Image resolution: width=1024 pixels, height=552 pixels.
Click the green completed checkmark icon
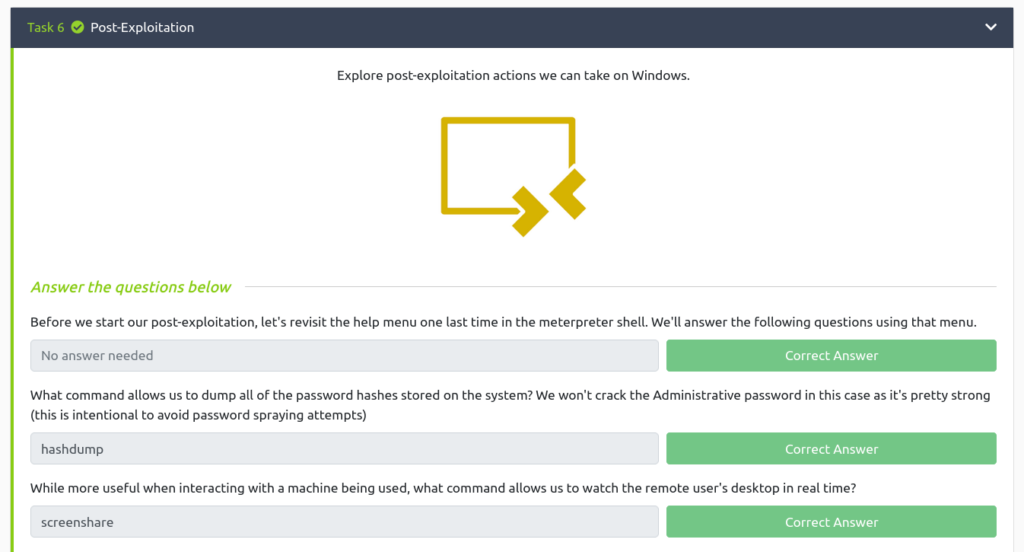(78, 27)
